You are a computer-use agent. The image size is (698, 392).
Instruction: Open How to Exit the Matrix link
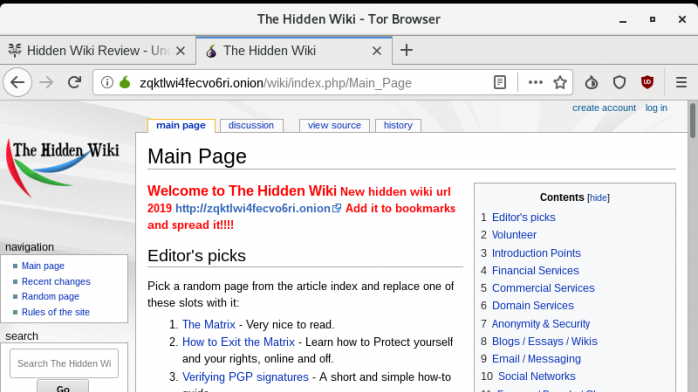238,342
